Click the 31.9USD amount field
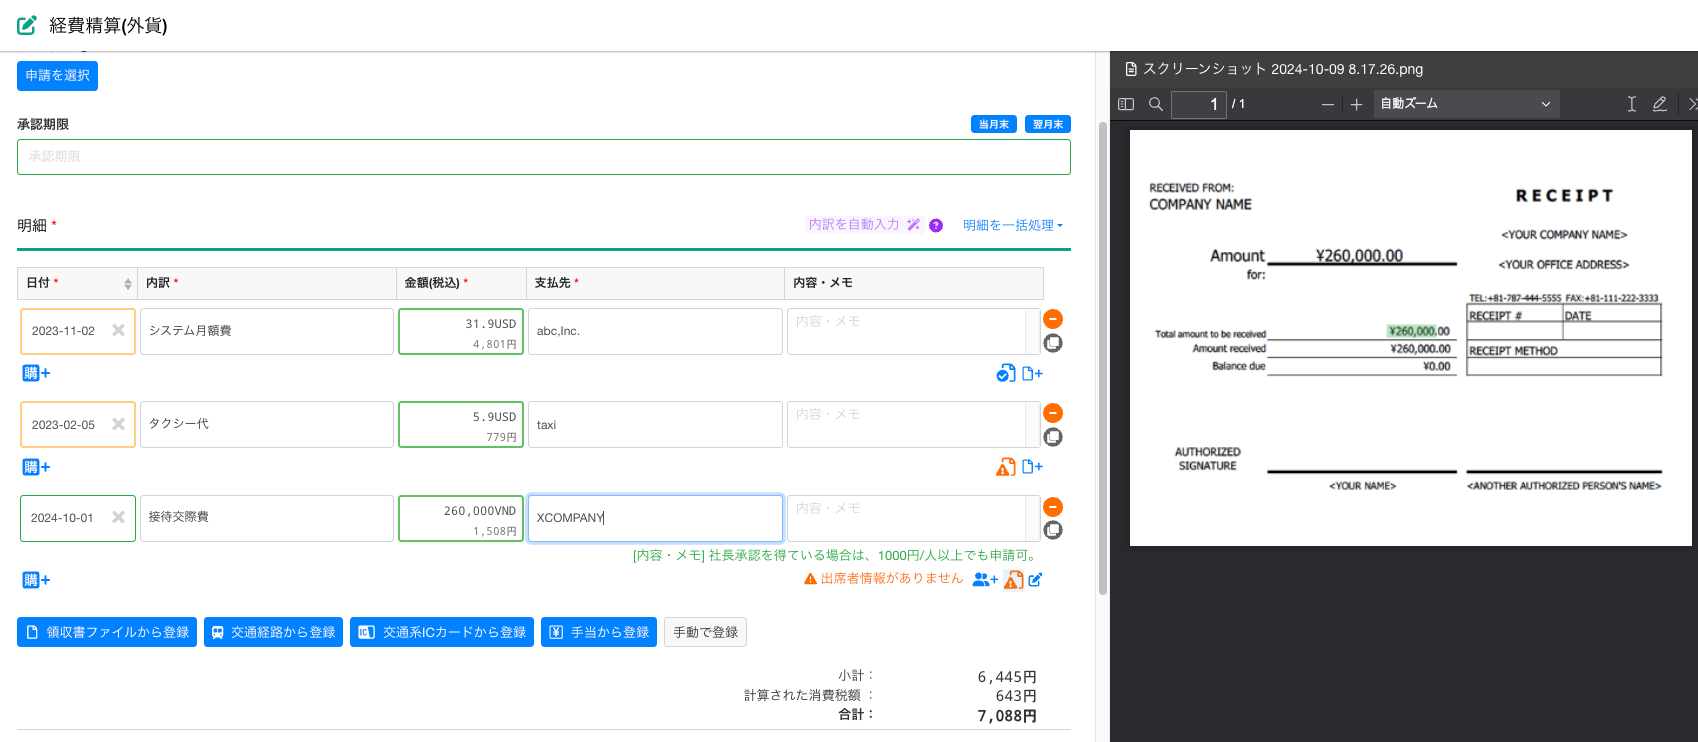 [461, 331]
